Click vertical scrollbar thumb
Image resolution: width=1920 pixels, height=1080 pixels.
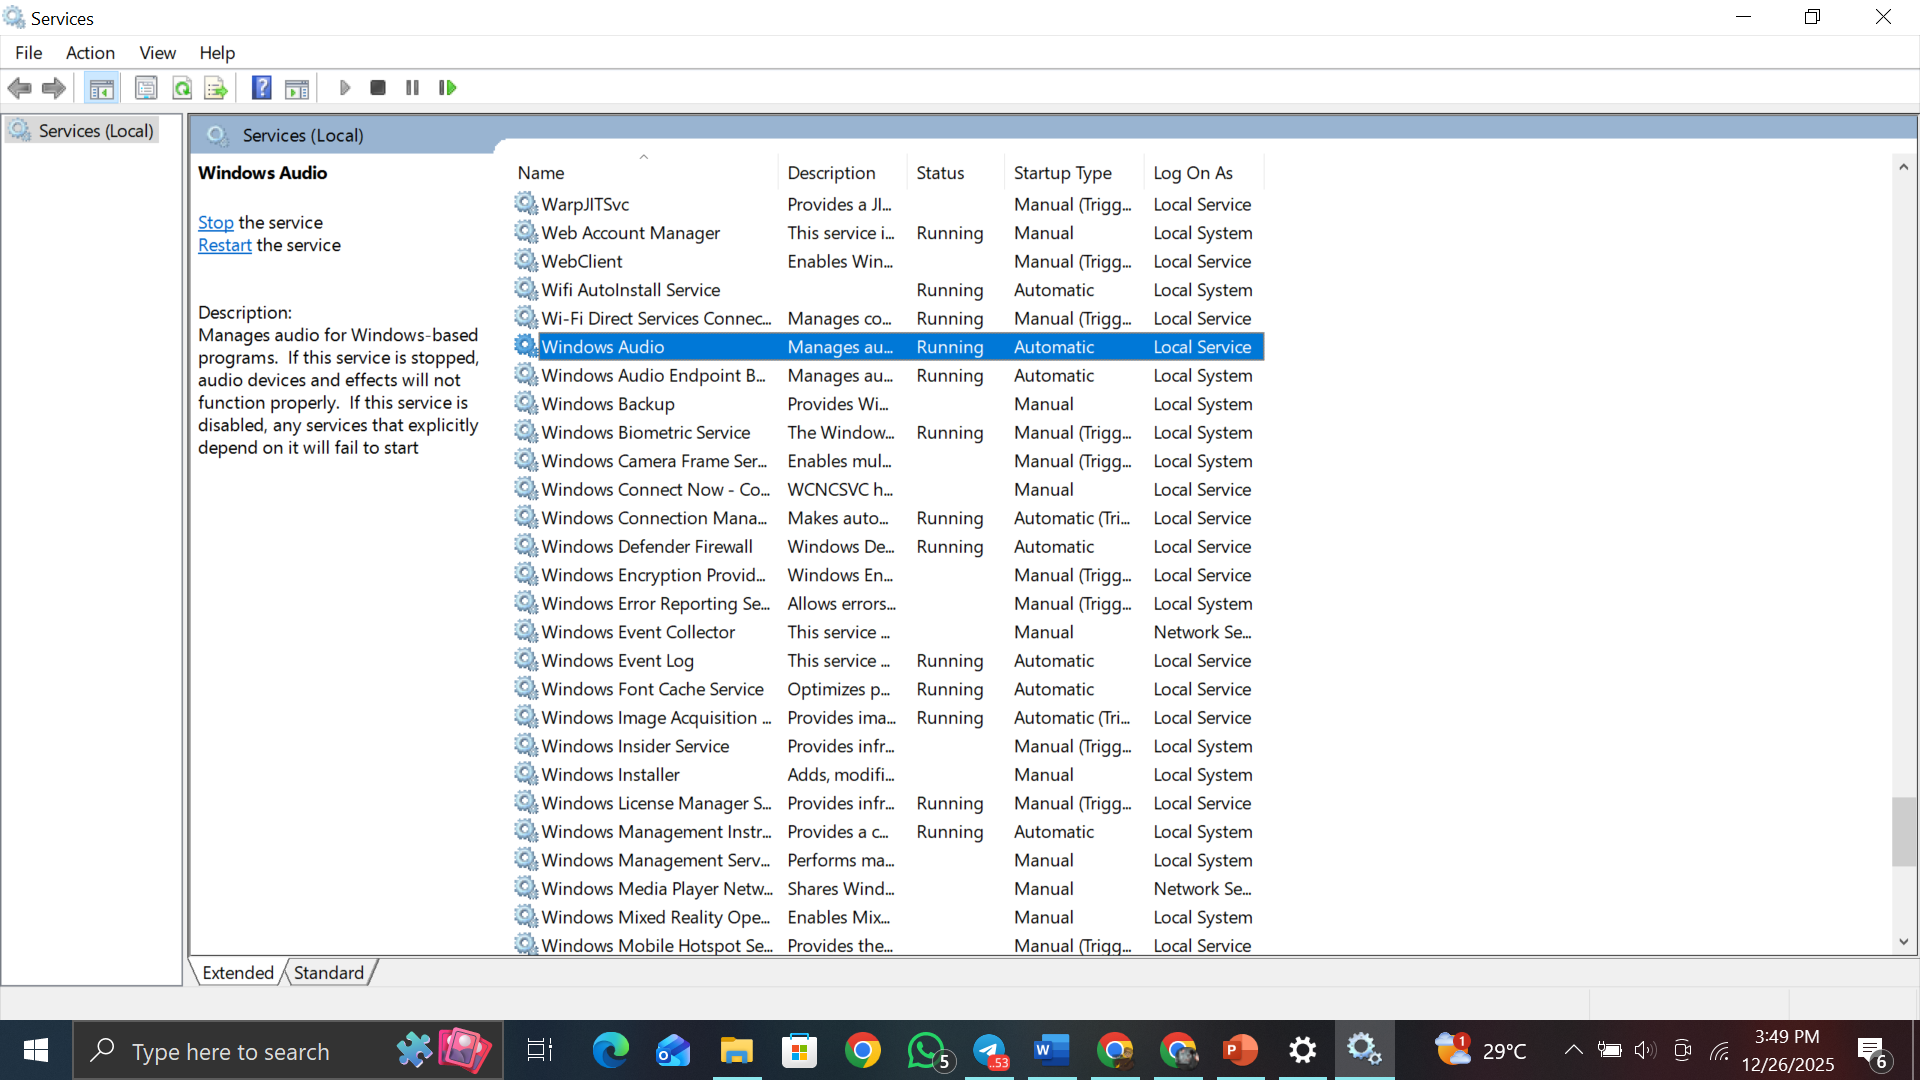[1904, 832]
